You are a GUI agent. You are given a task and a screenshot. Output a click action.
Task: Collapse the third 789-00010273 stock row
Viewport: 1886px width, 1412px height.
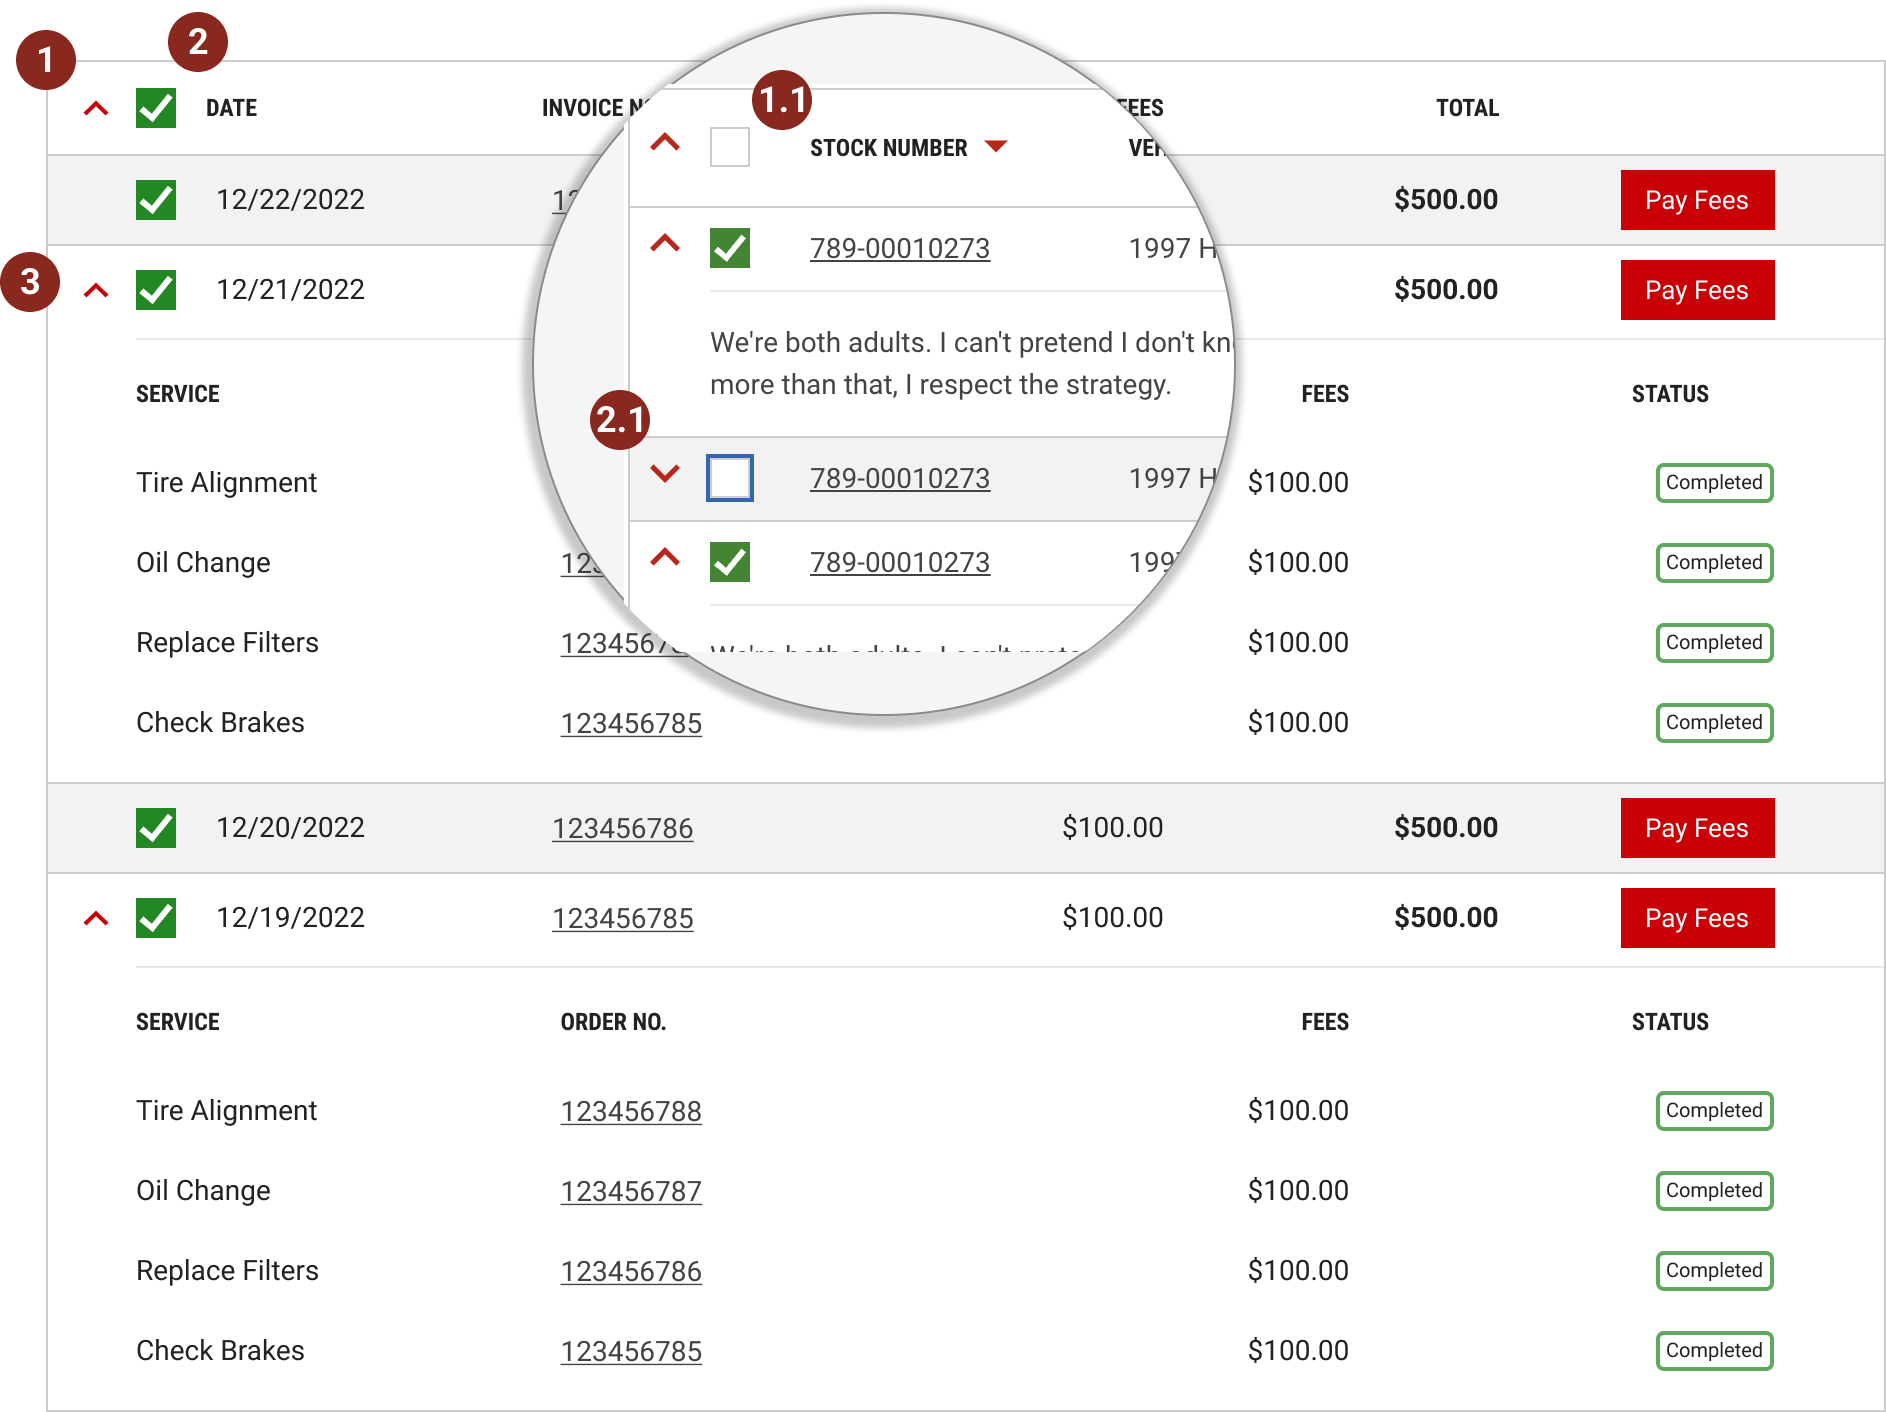coord(665,557)
